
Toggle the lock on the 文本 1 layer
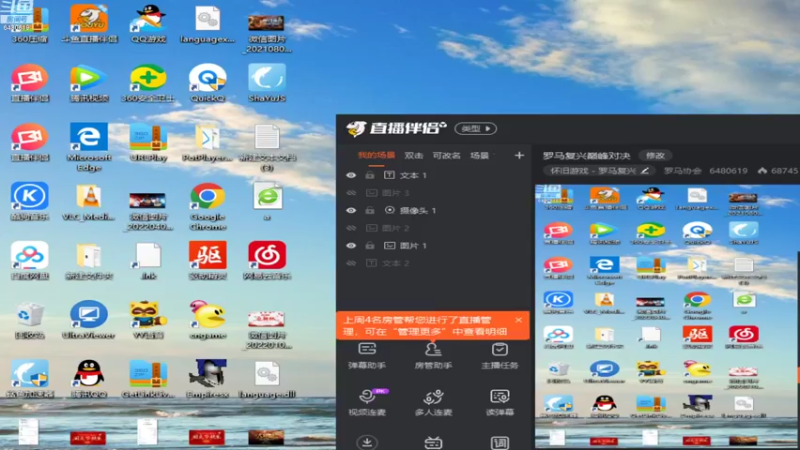[370, 175]
